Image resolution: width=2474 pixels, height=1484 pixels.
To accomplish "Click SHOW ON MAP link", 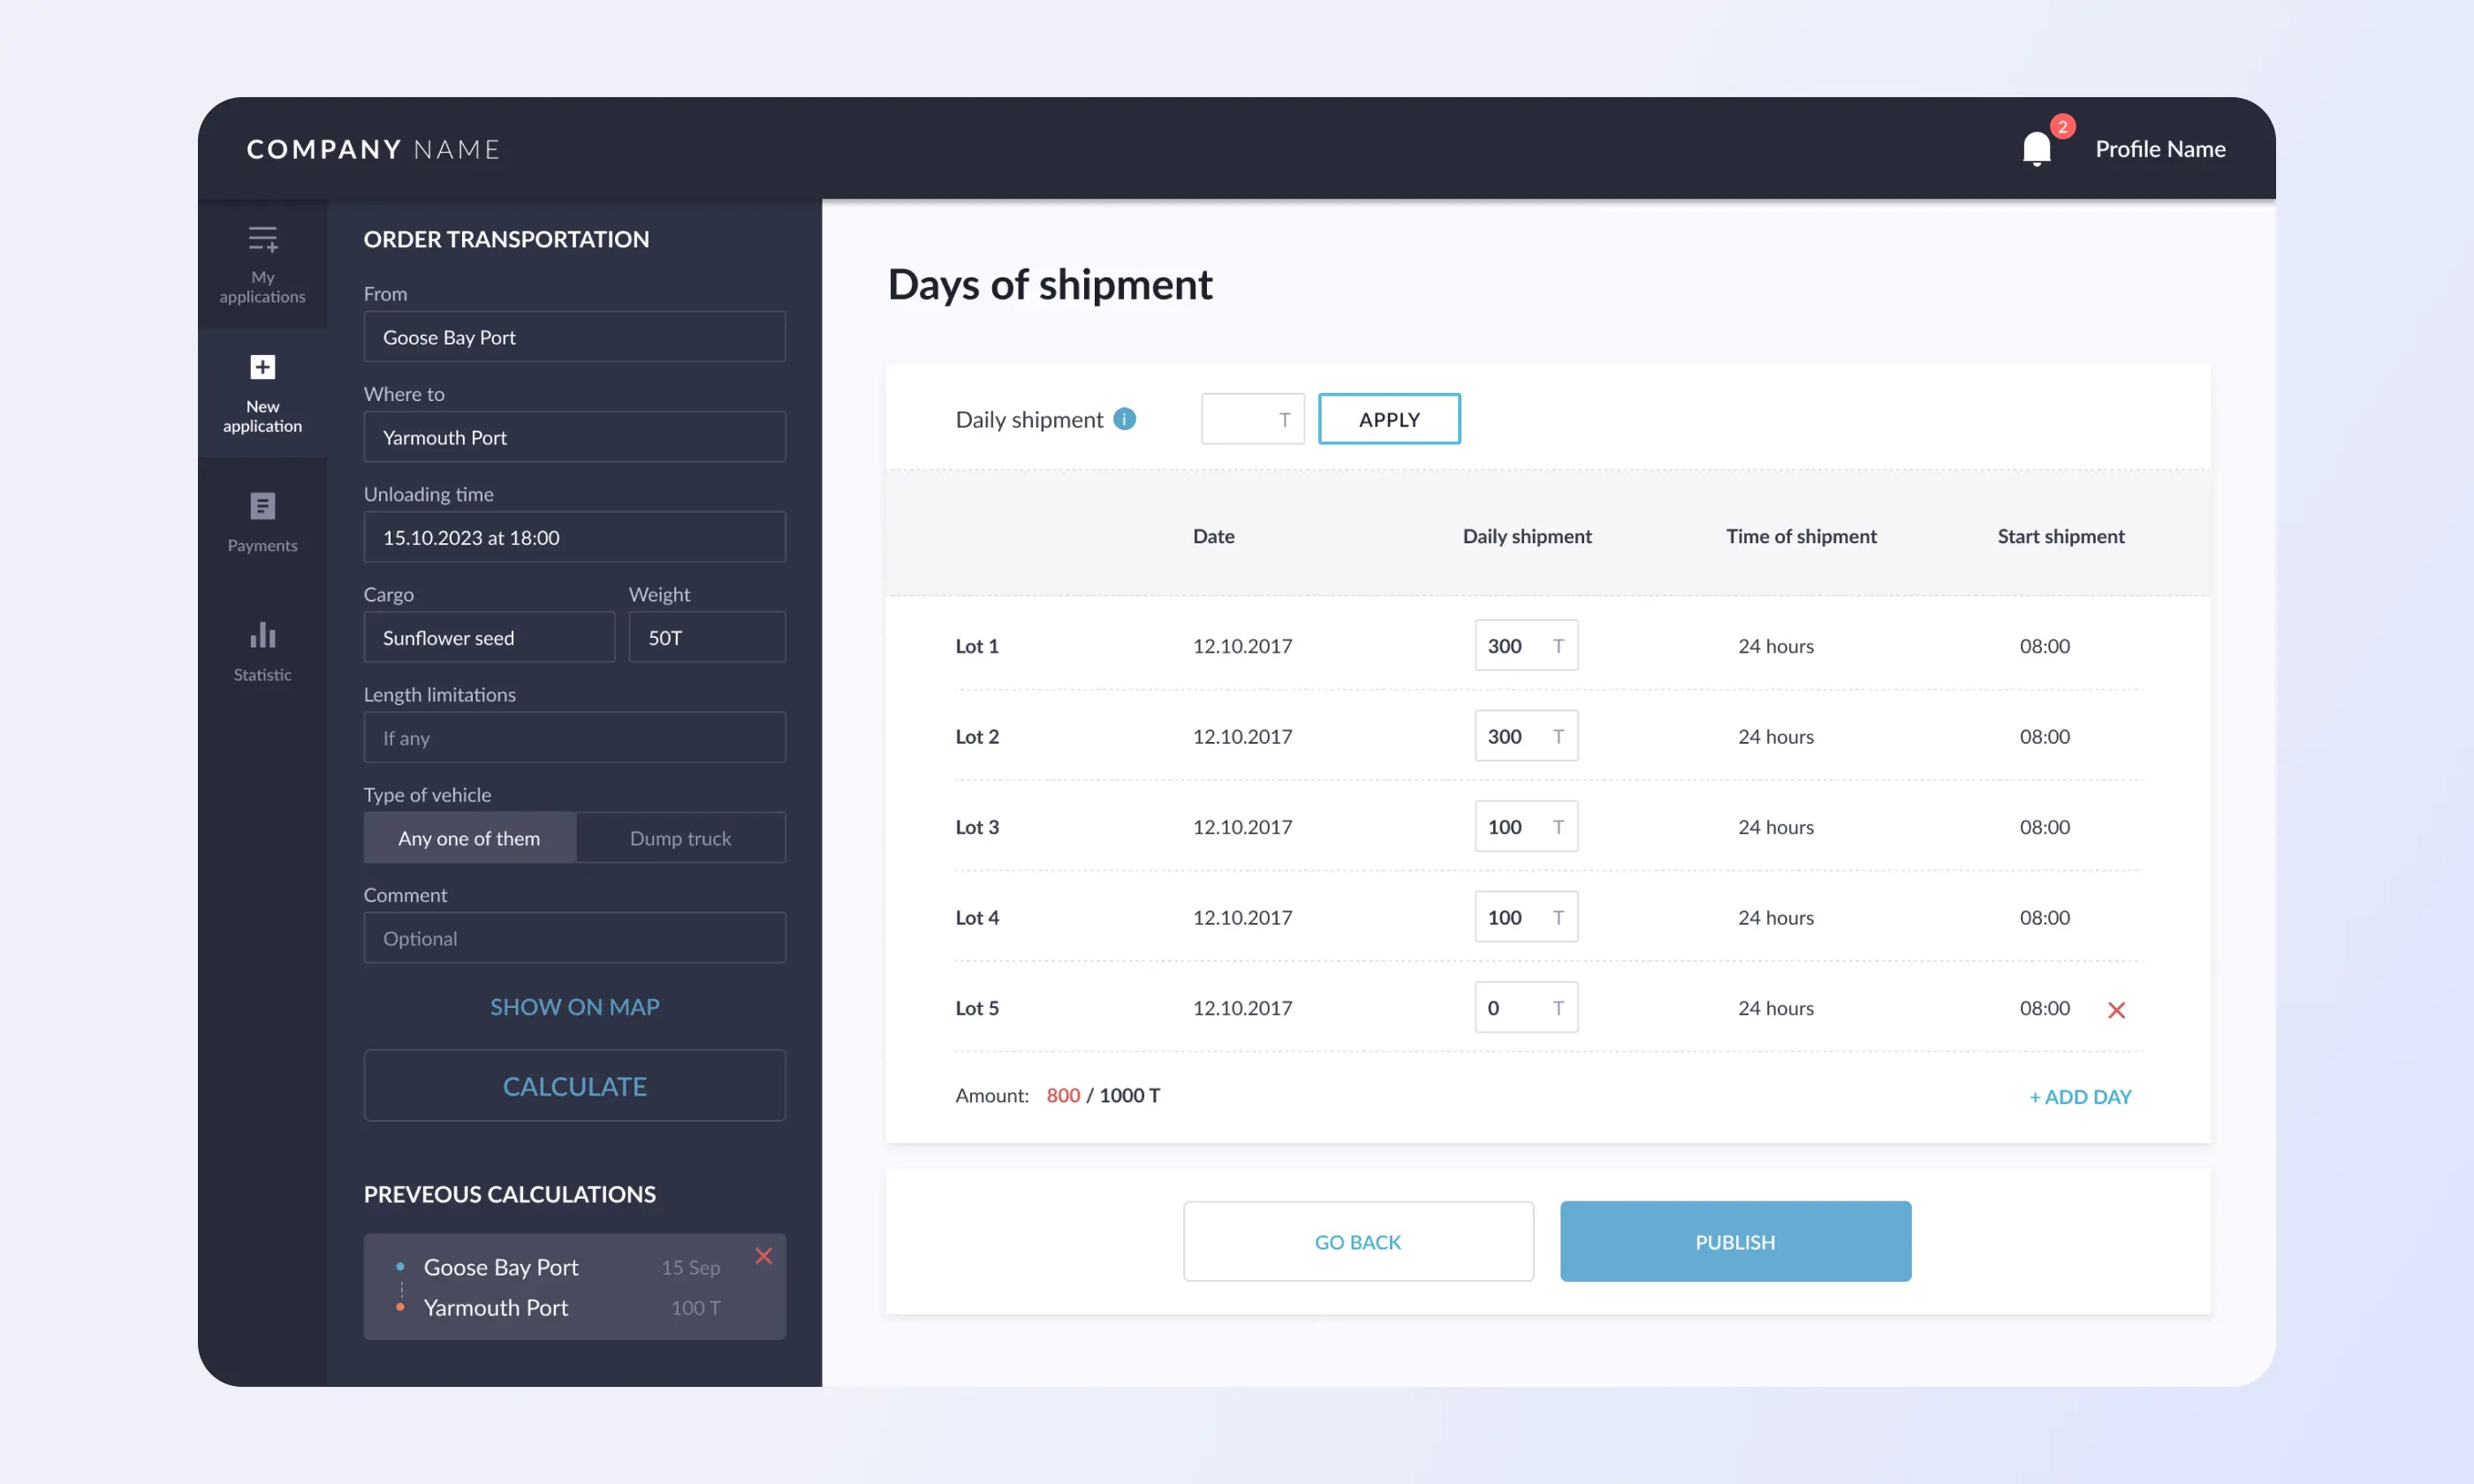I will point(575,1007).
